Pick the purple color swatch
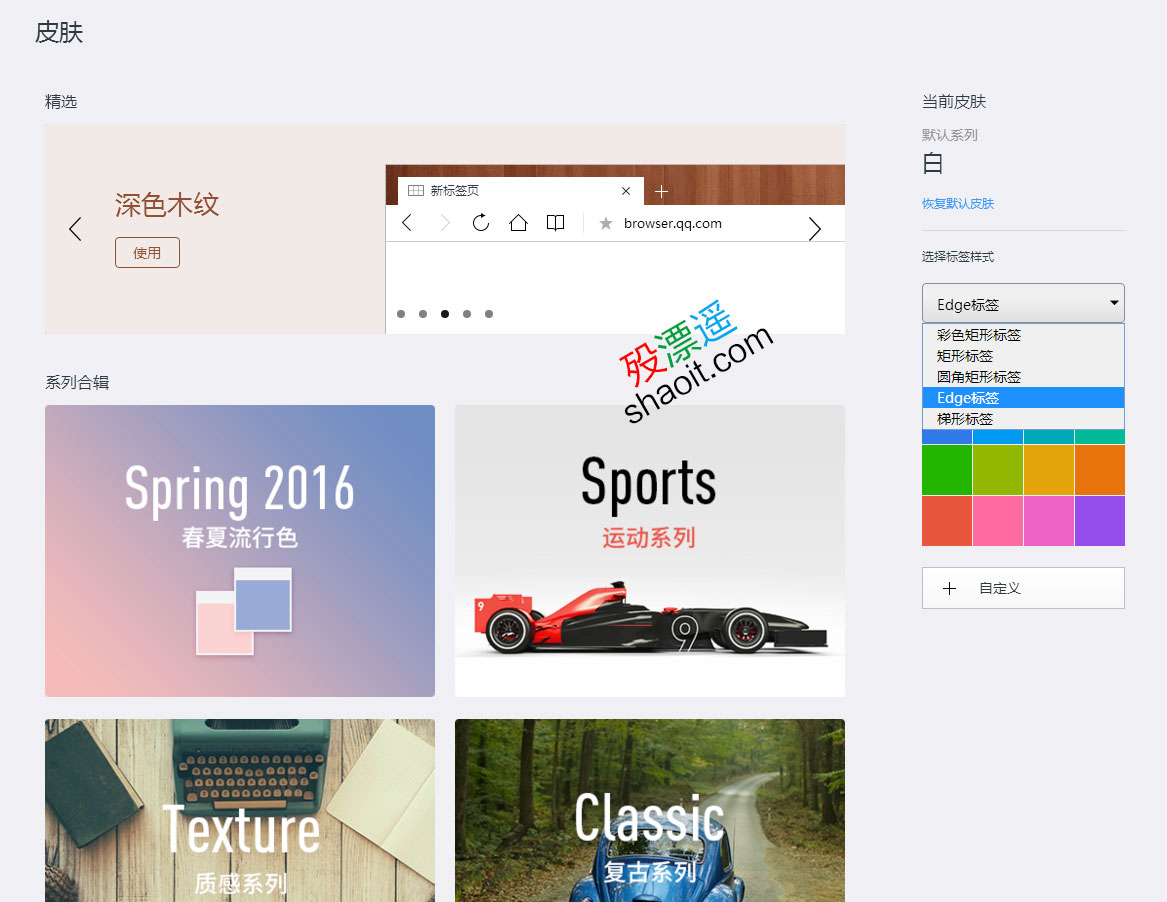1167x902 pixels. click(x=1100, y=521)
